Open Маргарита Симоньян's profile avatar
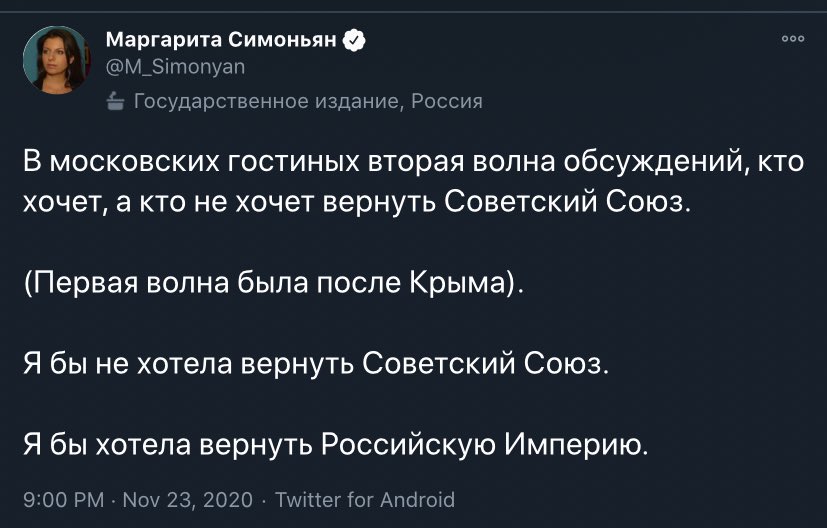 56,60
